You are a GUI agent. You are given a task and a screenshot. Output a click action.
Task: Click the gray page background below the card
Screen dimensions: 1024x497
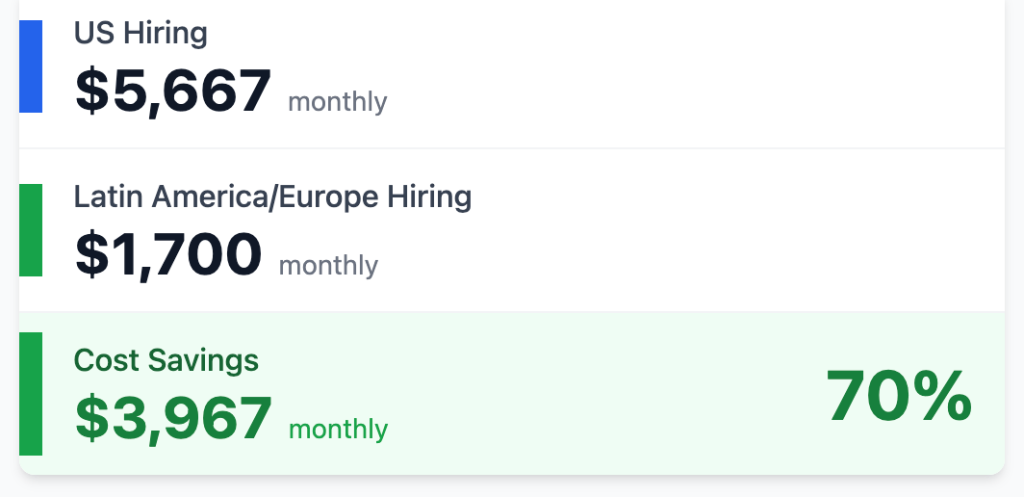pos(510,487)
